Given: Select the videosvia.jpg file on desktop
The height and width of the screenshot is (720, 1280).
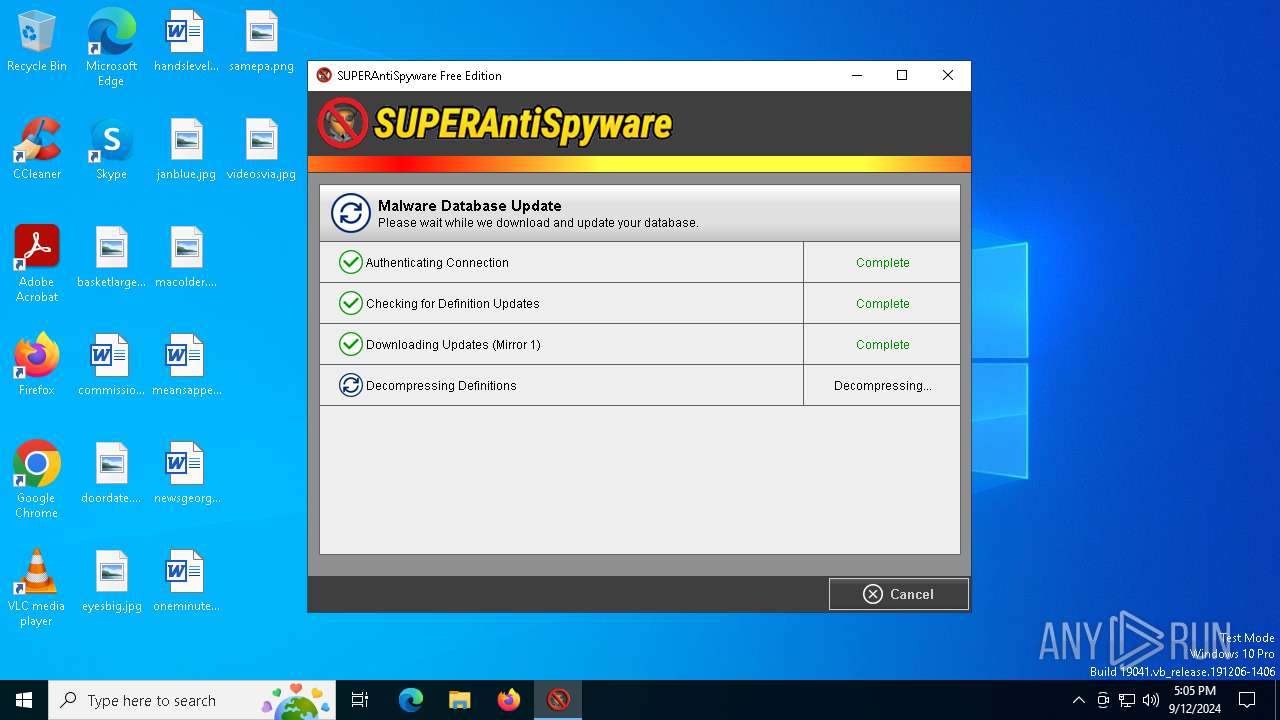Looking at the screenshot, I should pyautogui.click(x=261, y=149).
